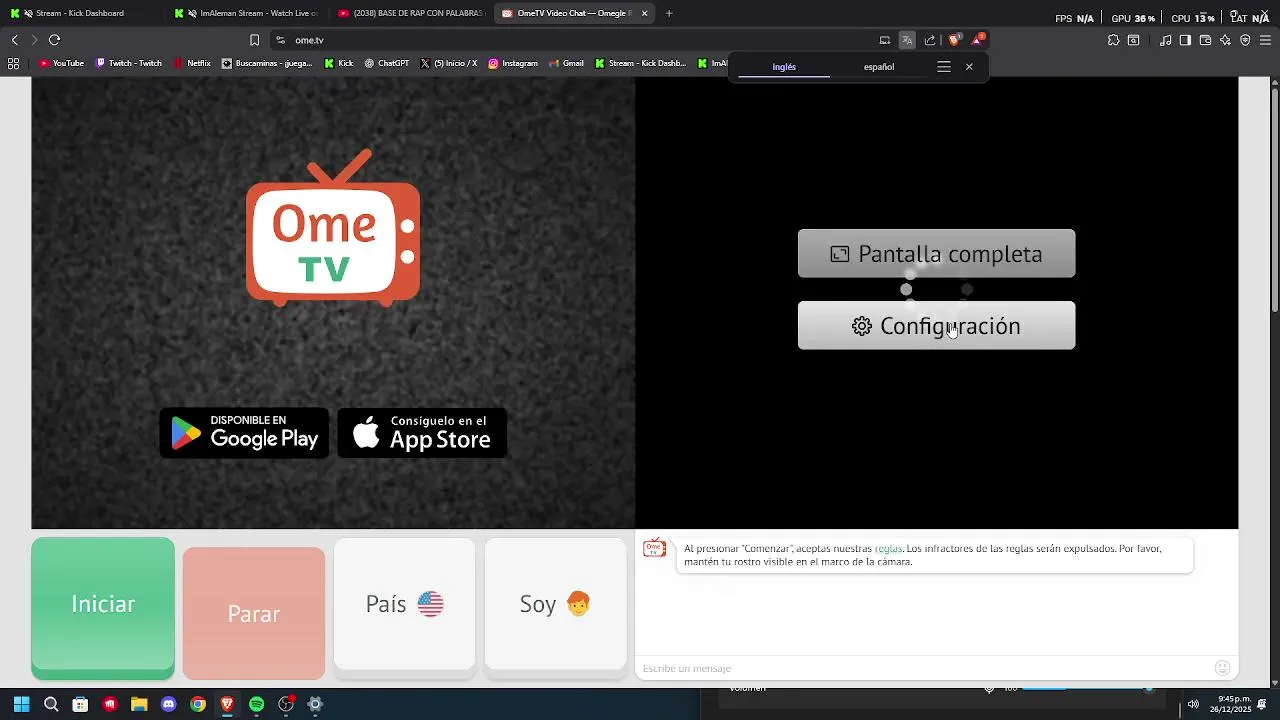1280x720 pixels.
Task: Switch to Stream - Kick Dashboard tab
Action: [82, 13]
